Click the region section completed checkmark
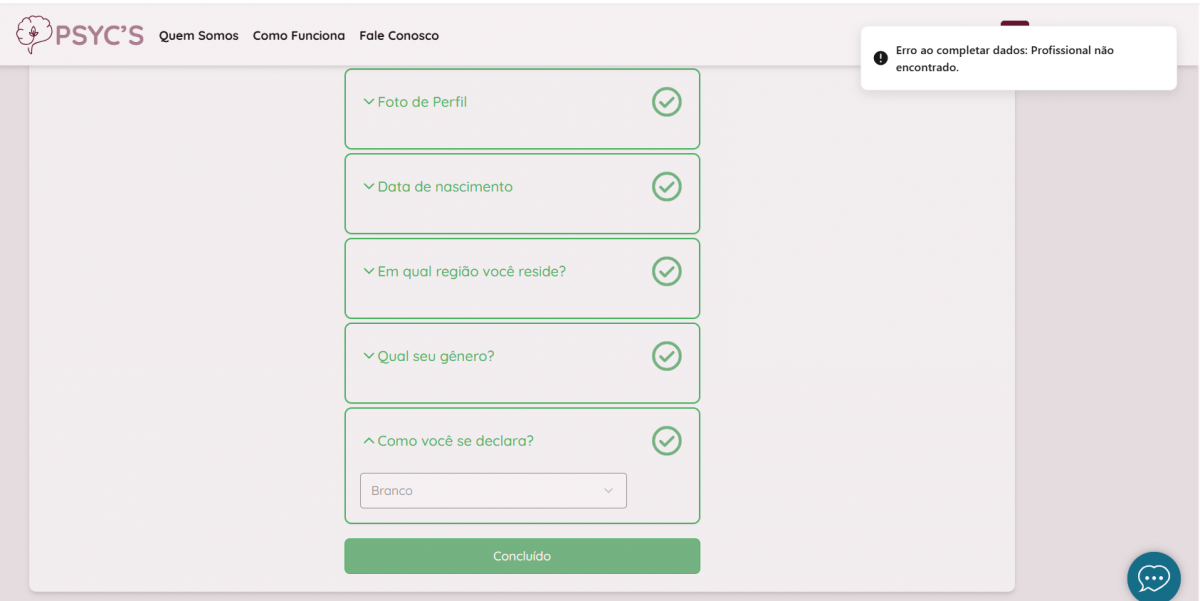The height and width of the screenshot is (601, 1200). tap(667, 272)
